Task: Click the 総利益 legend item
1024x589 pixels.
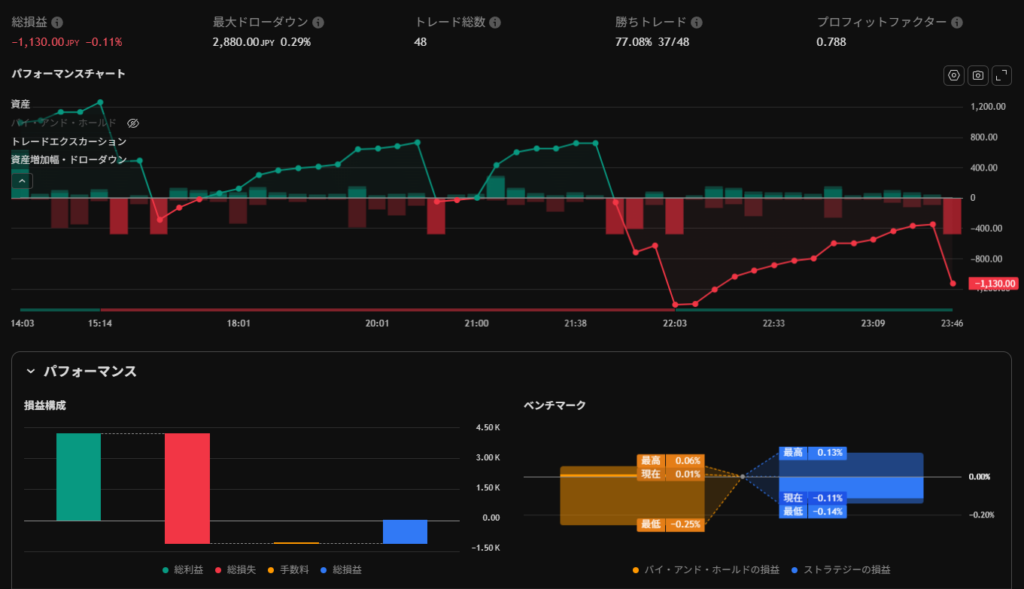Action: (x=183, y=570)
